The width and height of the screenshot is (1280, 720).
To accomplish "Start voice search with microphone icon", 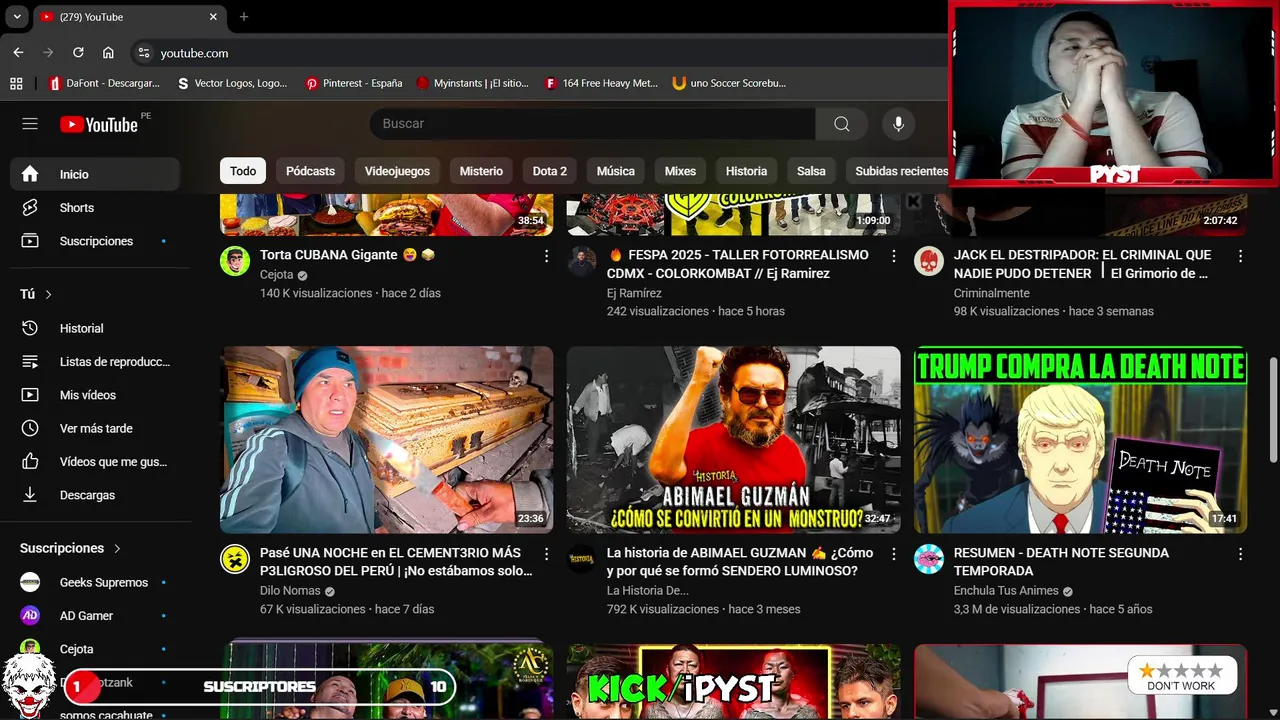I will click(x=898, y=124).
